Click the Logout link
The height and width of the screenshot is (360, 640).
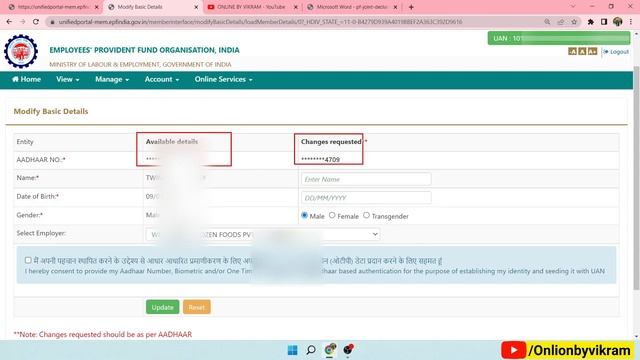click(x=616, y=52)
